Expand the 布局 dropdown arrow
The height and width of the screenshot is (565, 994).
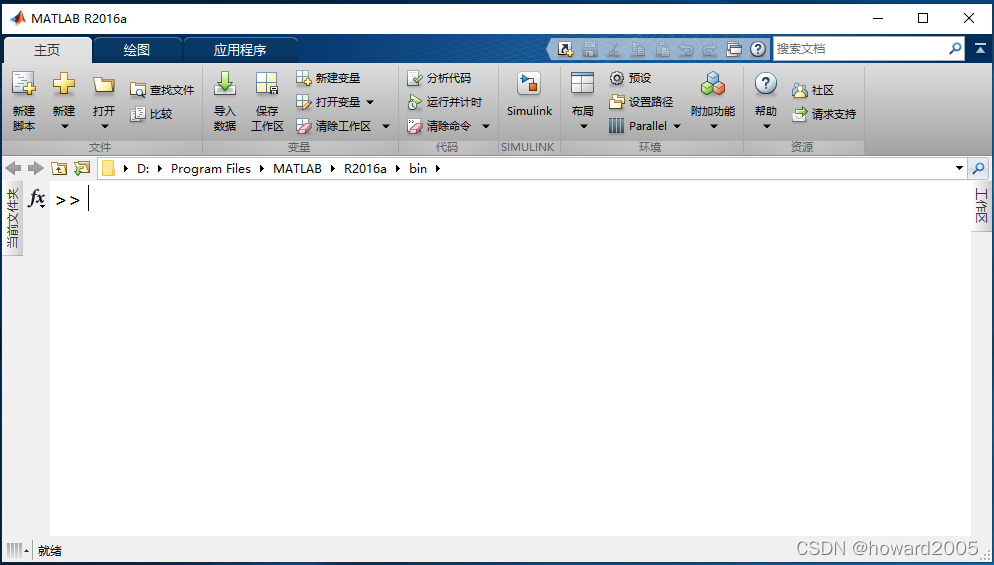pyautogui.click(x=583, y=126)
